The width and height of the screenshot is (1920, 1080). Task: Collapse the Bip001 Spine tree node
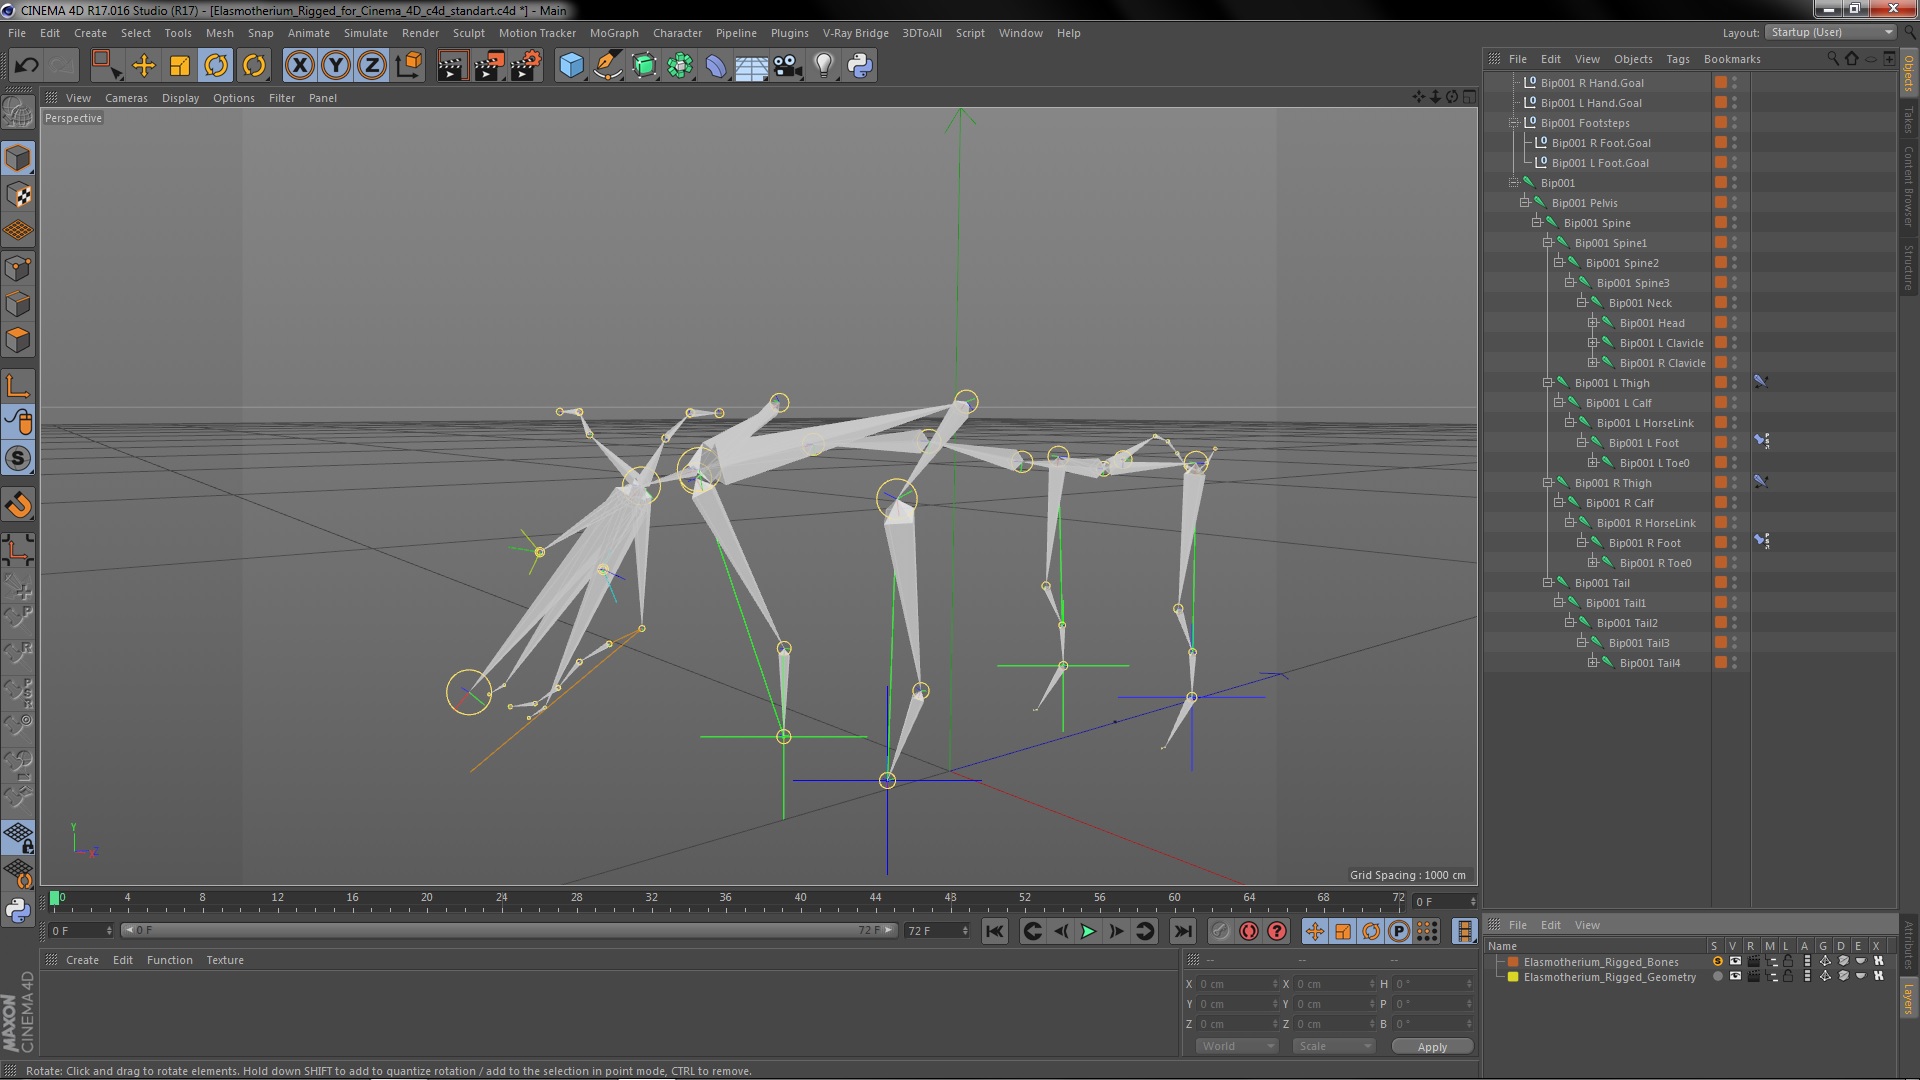click(1537, 222)
